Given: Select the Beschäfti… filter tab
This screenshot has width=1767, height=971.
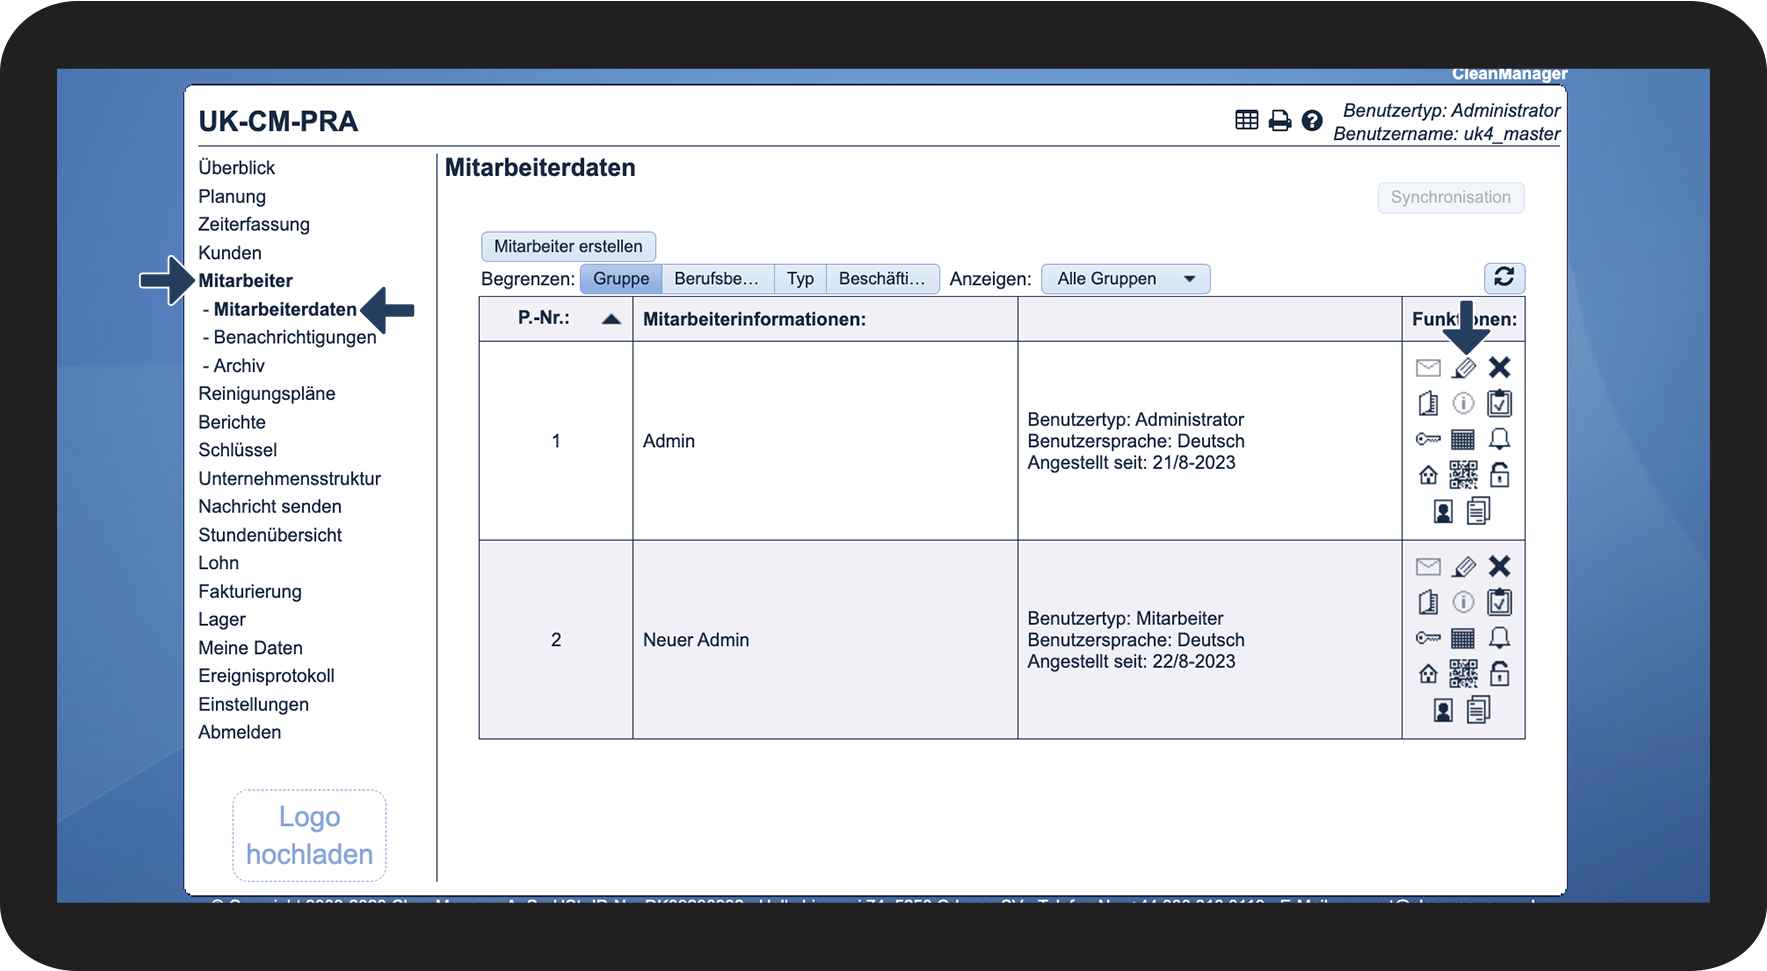Looking at the screenshot, I should [882, 279].
